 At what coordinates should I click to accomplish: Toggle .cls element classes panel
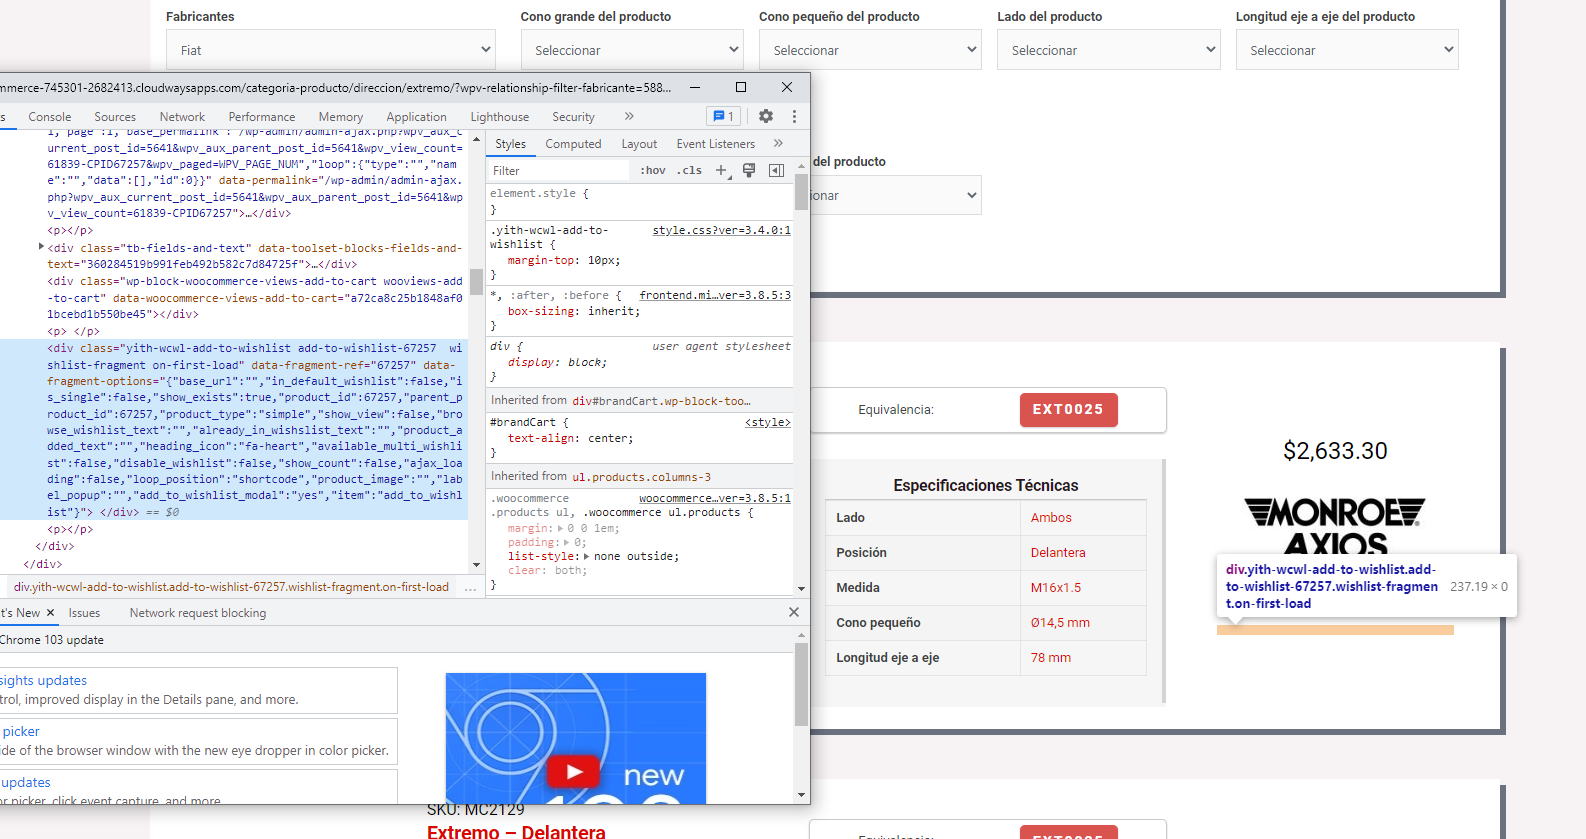coord(689,170)
